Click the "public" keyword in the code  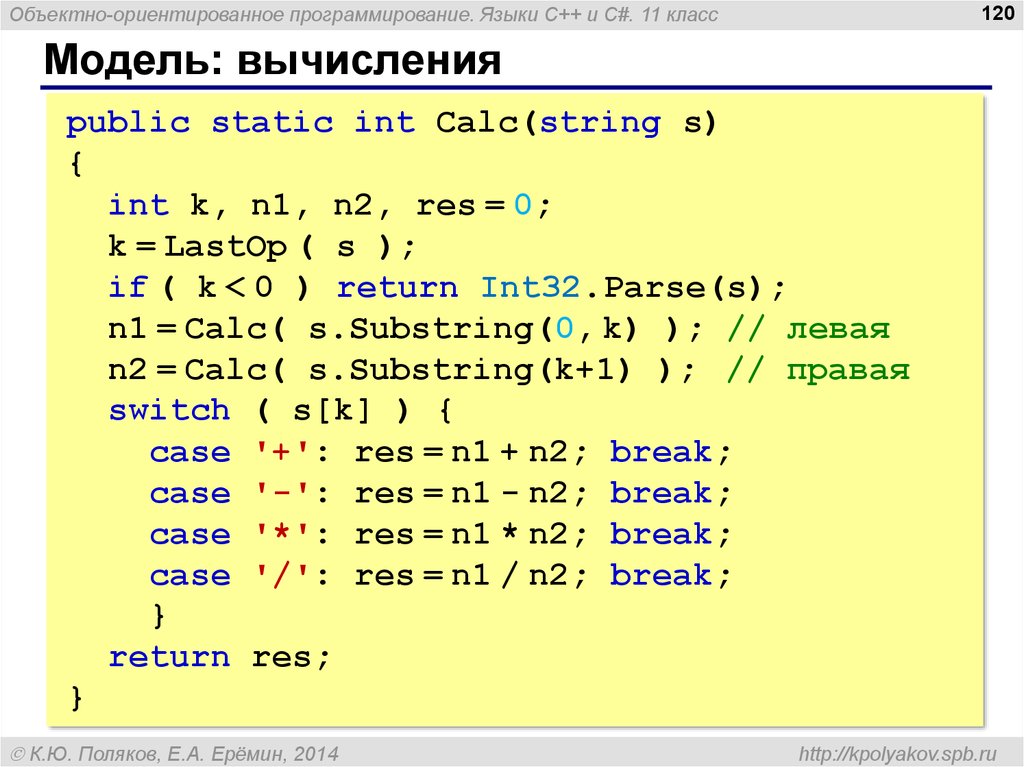coord(127,123)
